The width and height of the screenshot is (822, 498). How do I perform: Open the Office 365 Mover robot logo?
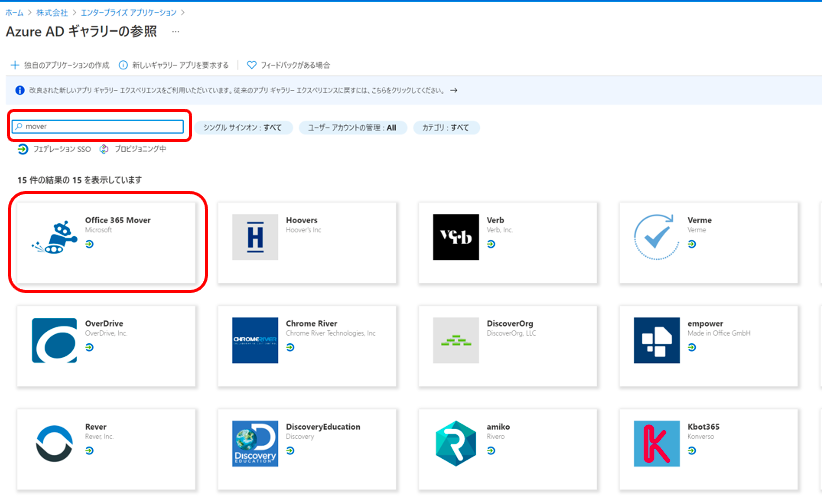(x=55, y=237)
